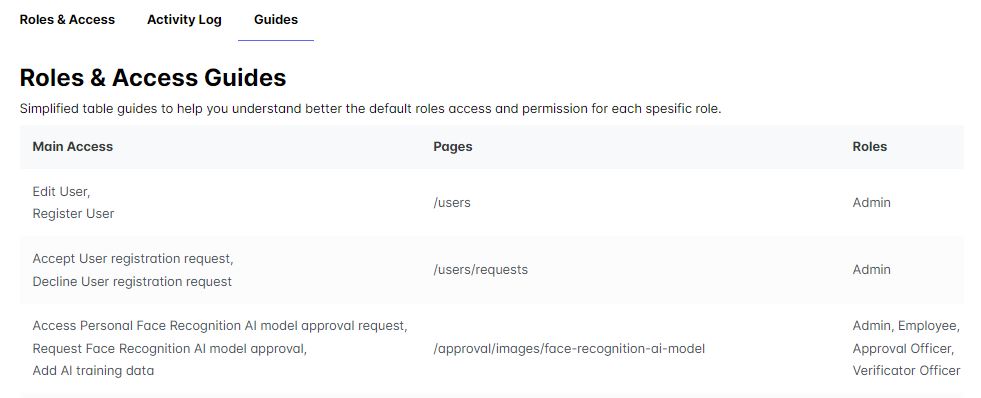This screenshot has width=981, height=398.
Task: Click the /approval/images/face-recognition-ai-model path
Action: tap(569, 349)
